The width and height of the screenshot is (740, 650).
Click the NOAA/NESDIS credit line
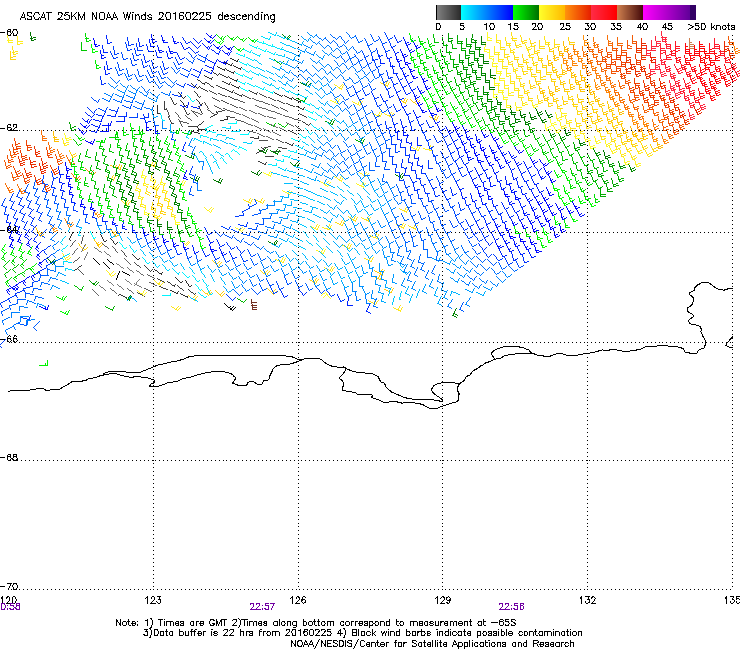pos(432,644)
